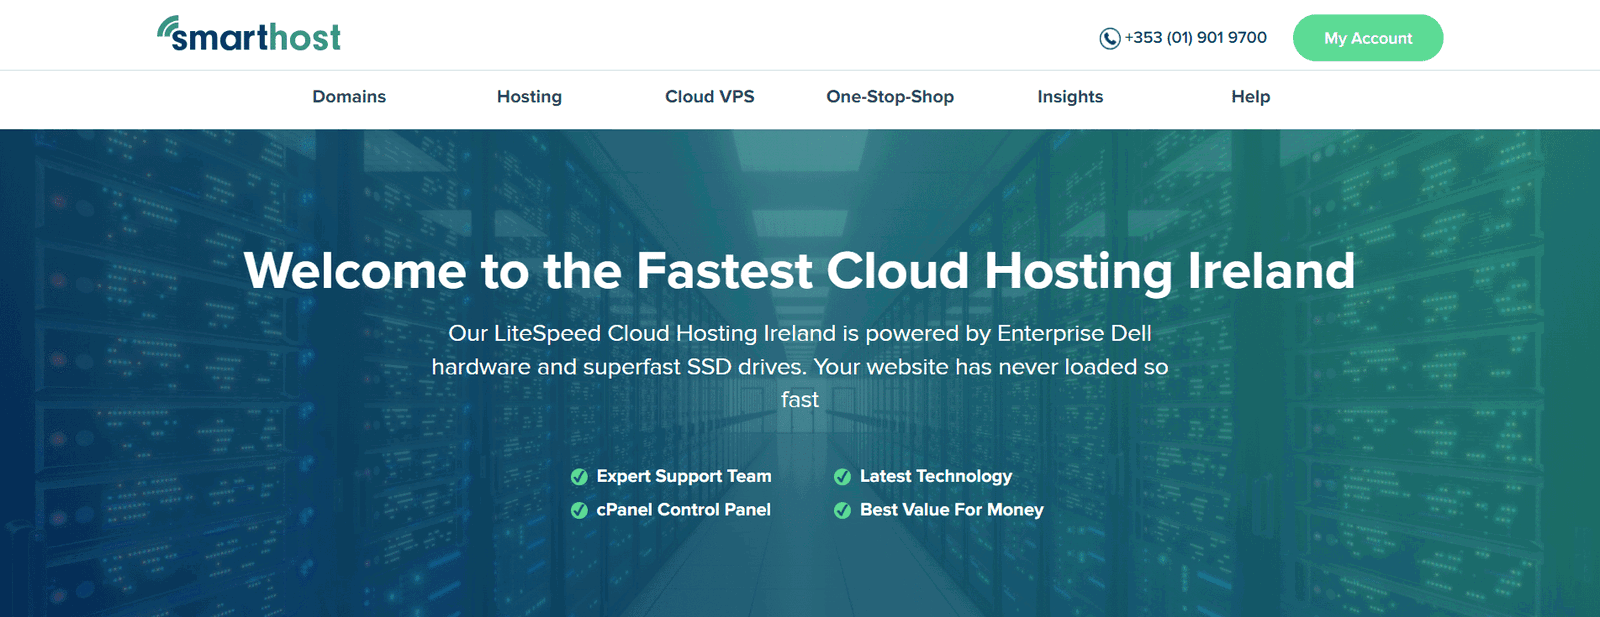Click the checkmark icon next to cPanel Control Panel
The width and height of the screenshot is (1600, 617).
tap(579, 510)
